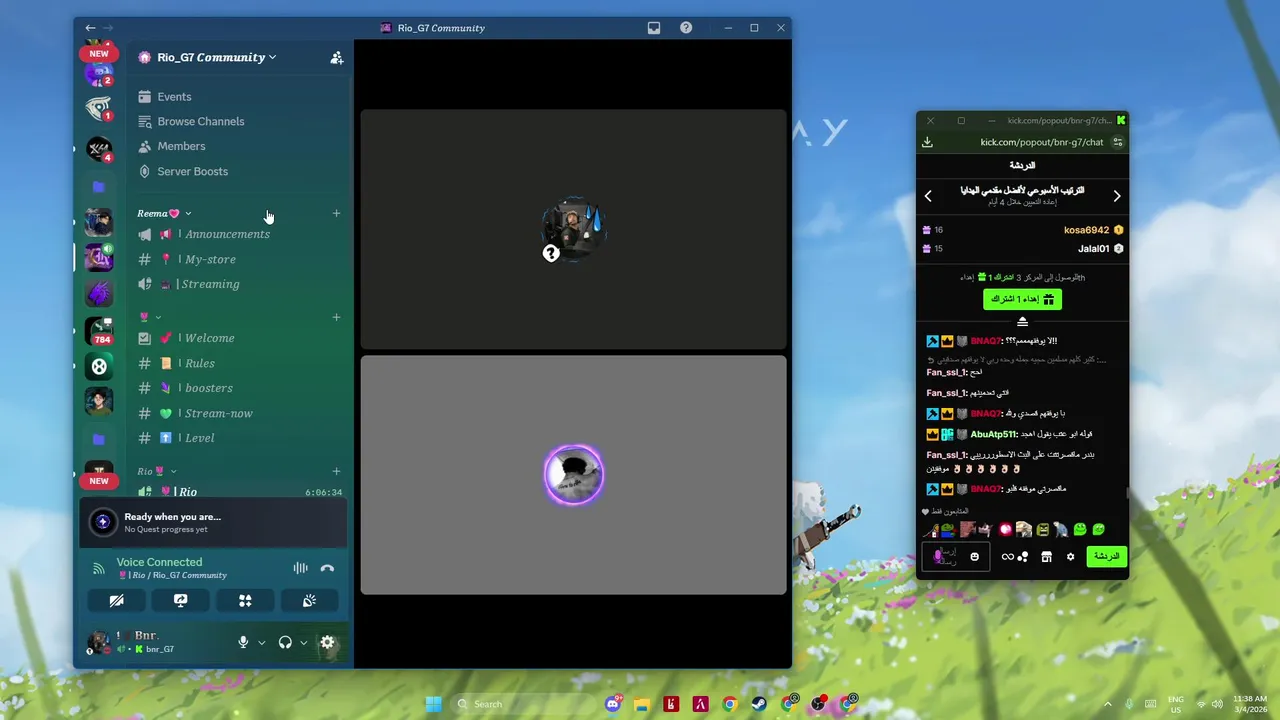The width and height of the screenshot is (1280, 720).
Task: Collapse the Rio channel category
Action: click(x=157, y=471)
